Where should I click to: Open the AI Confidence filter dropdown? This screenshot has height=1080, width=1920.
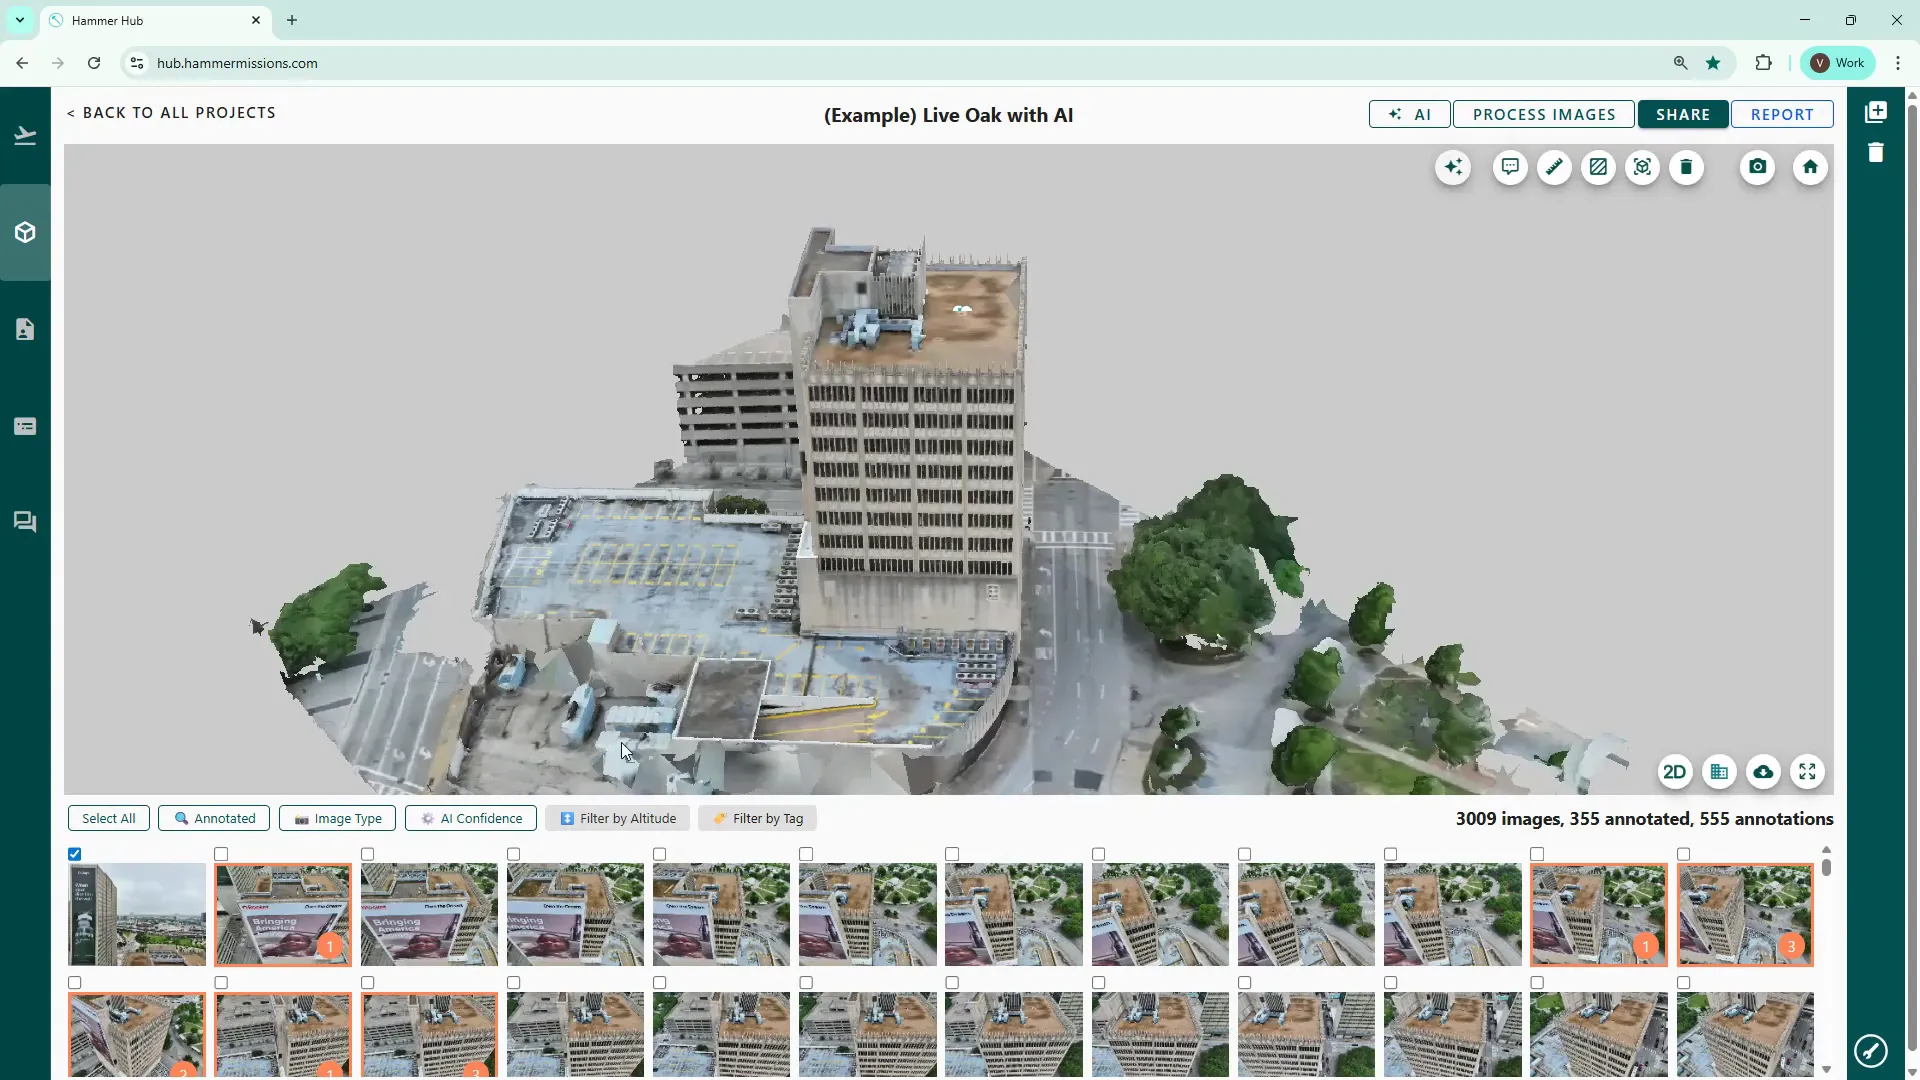471,818
